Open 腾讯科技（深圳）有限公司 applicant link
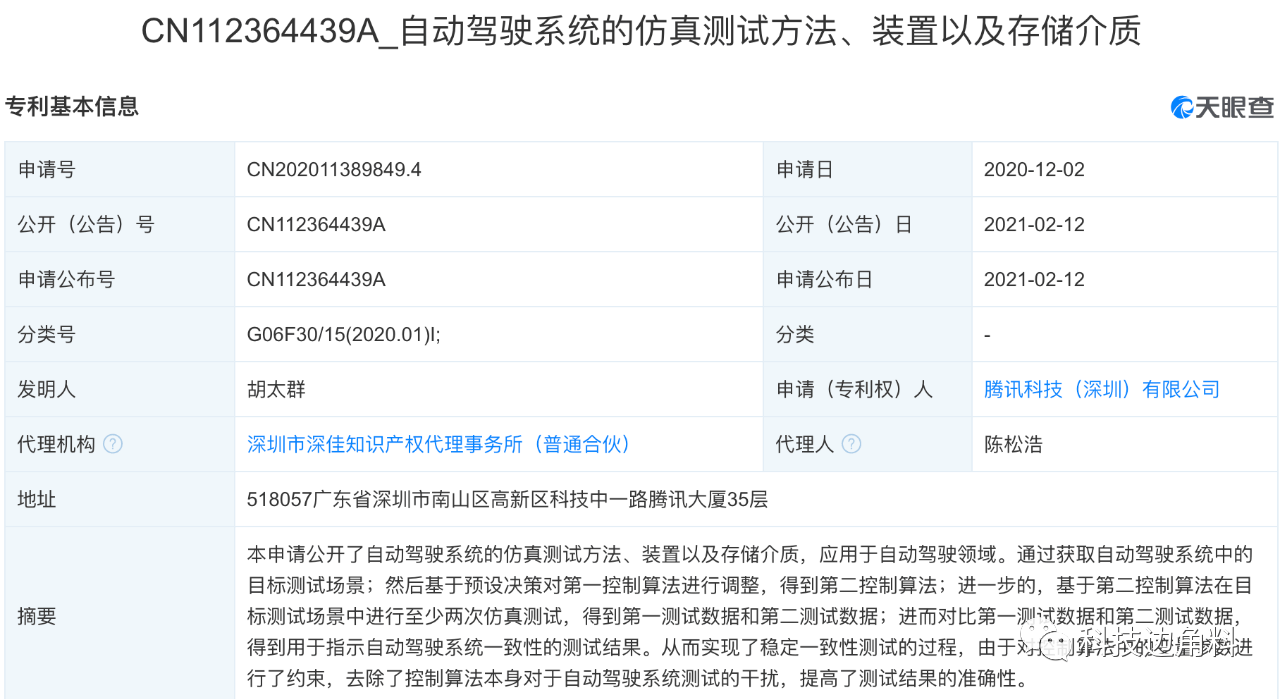This screenshot has width=1280, height=699. point(1102,389)
